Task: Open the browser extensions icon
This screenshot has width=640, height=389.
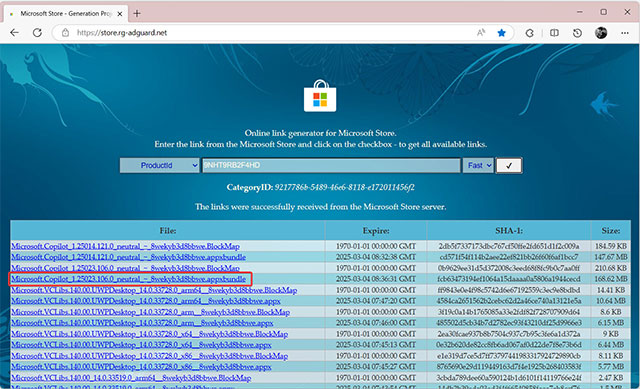Action: point(529,33)
